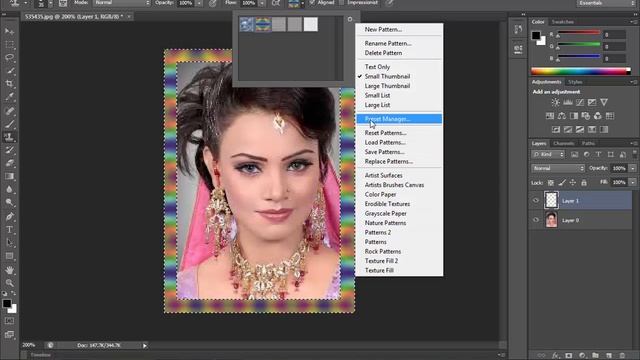Add a Vibrance adjustment

(x=604, y=102)
